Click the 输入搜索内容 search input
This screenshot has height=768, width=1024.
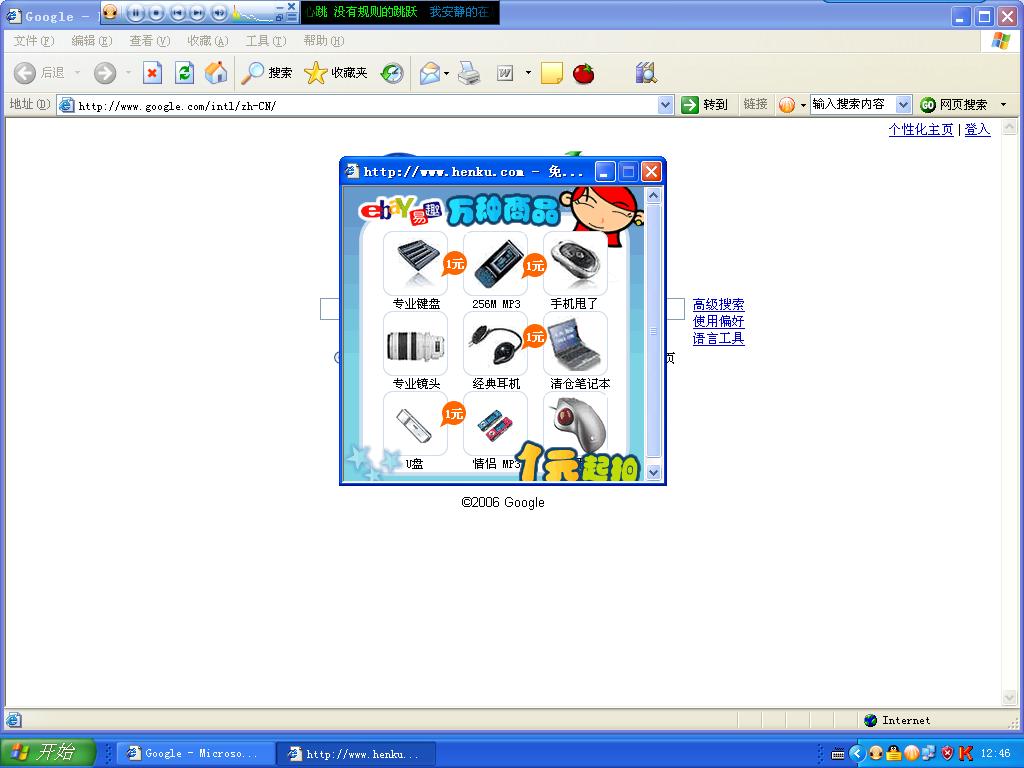(x=854, y=104)
